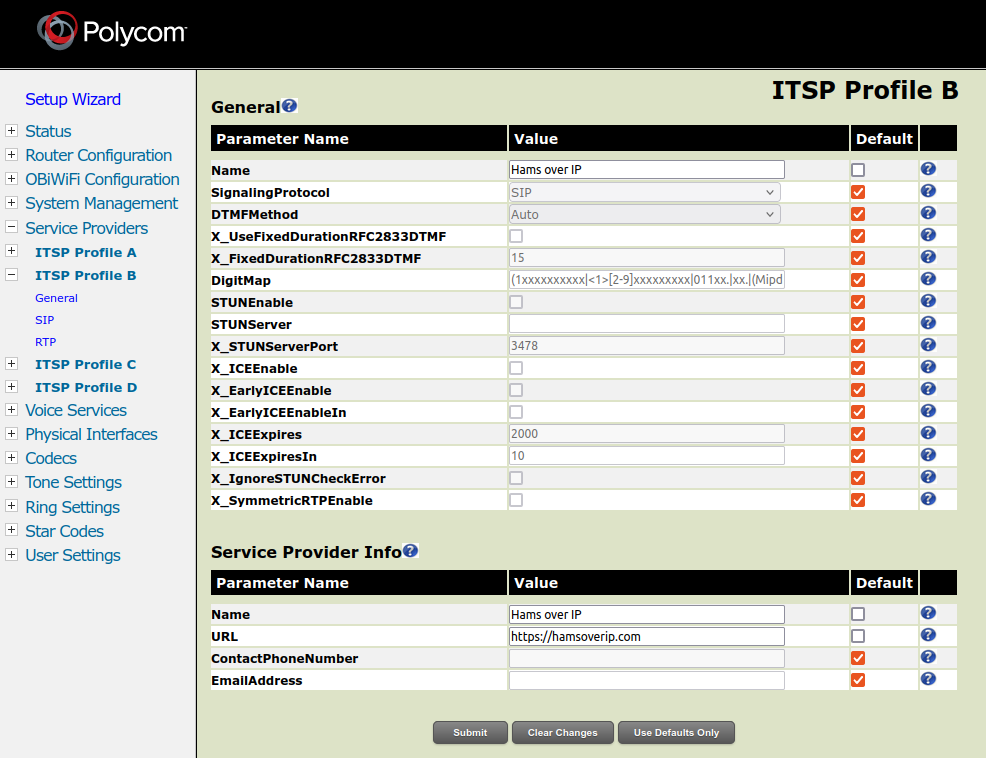
Task: Expand the Router Configuration node
Action: tap(11, 154)
